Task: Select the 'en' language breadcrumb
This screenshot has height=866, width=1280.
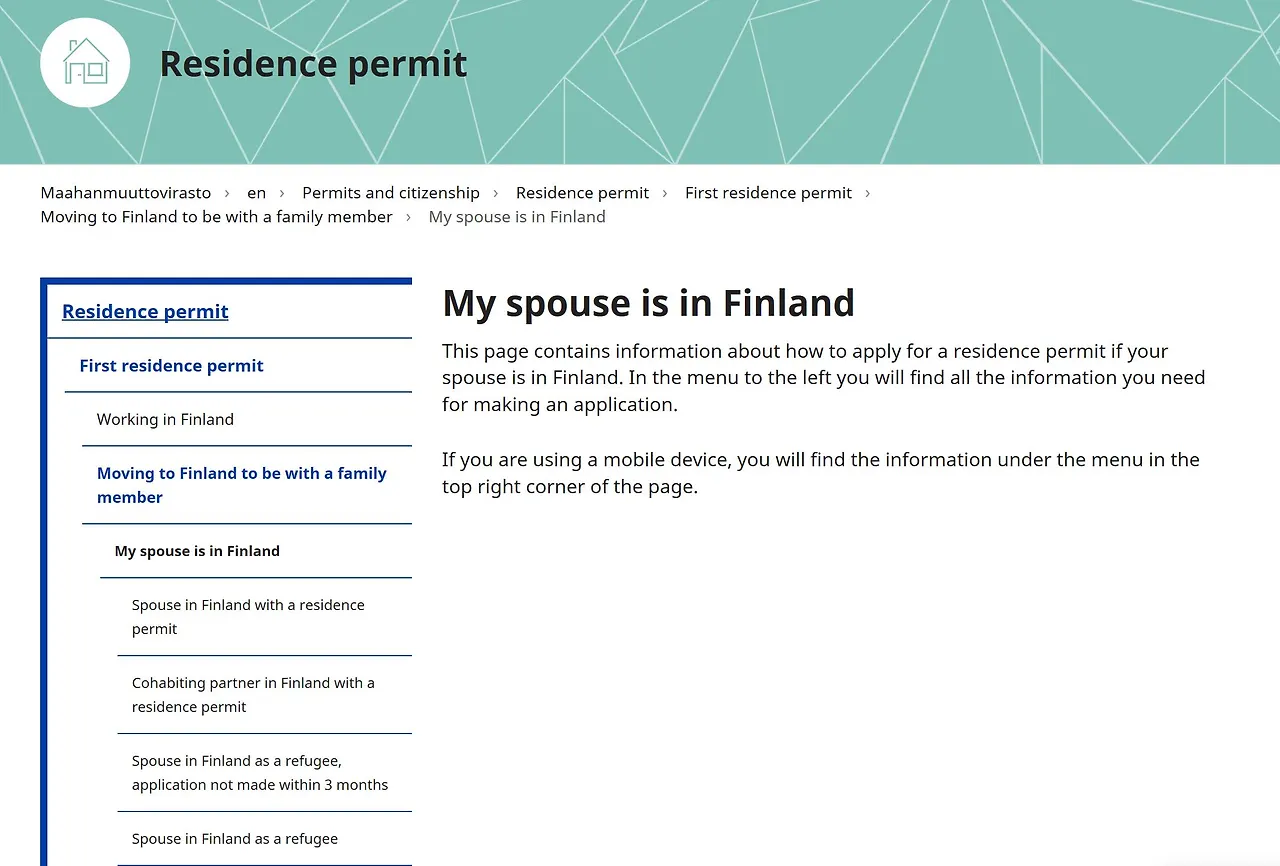Action: pyautogui.click(x=256, y=192)
